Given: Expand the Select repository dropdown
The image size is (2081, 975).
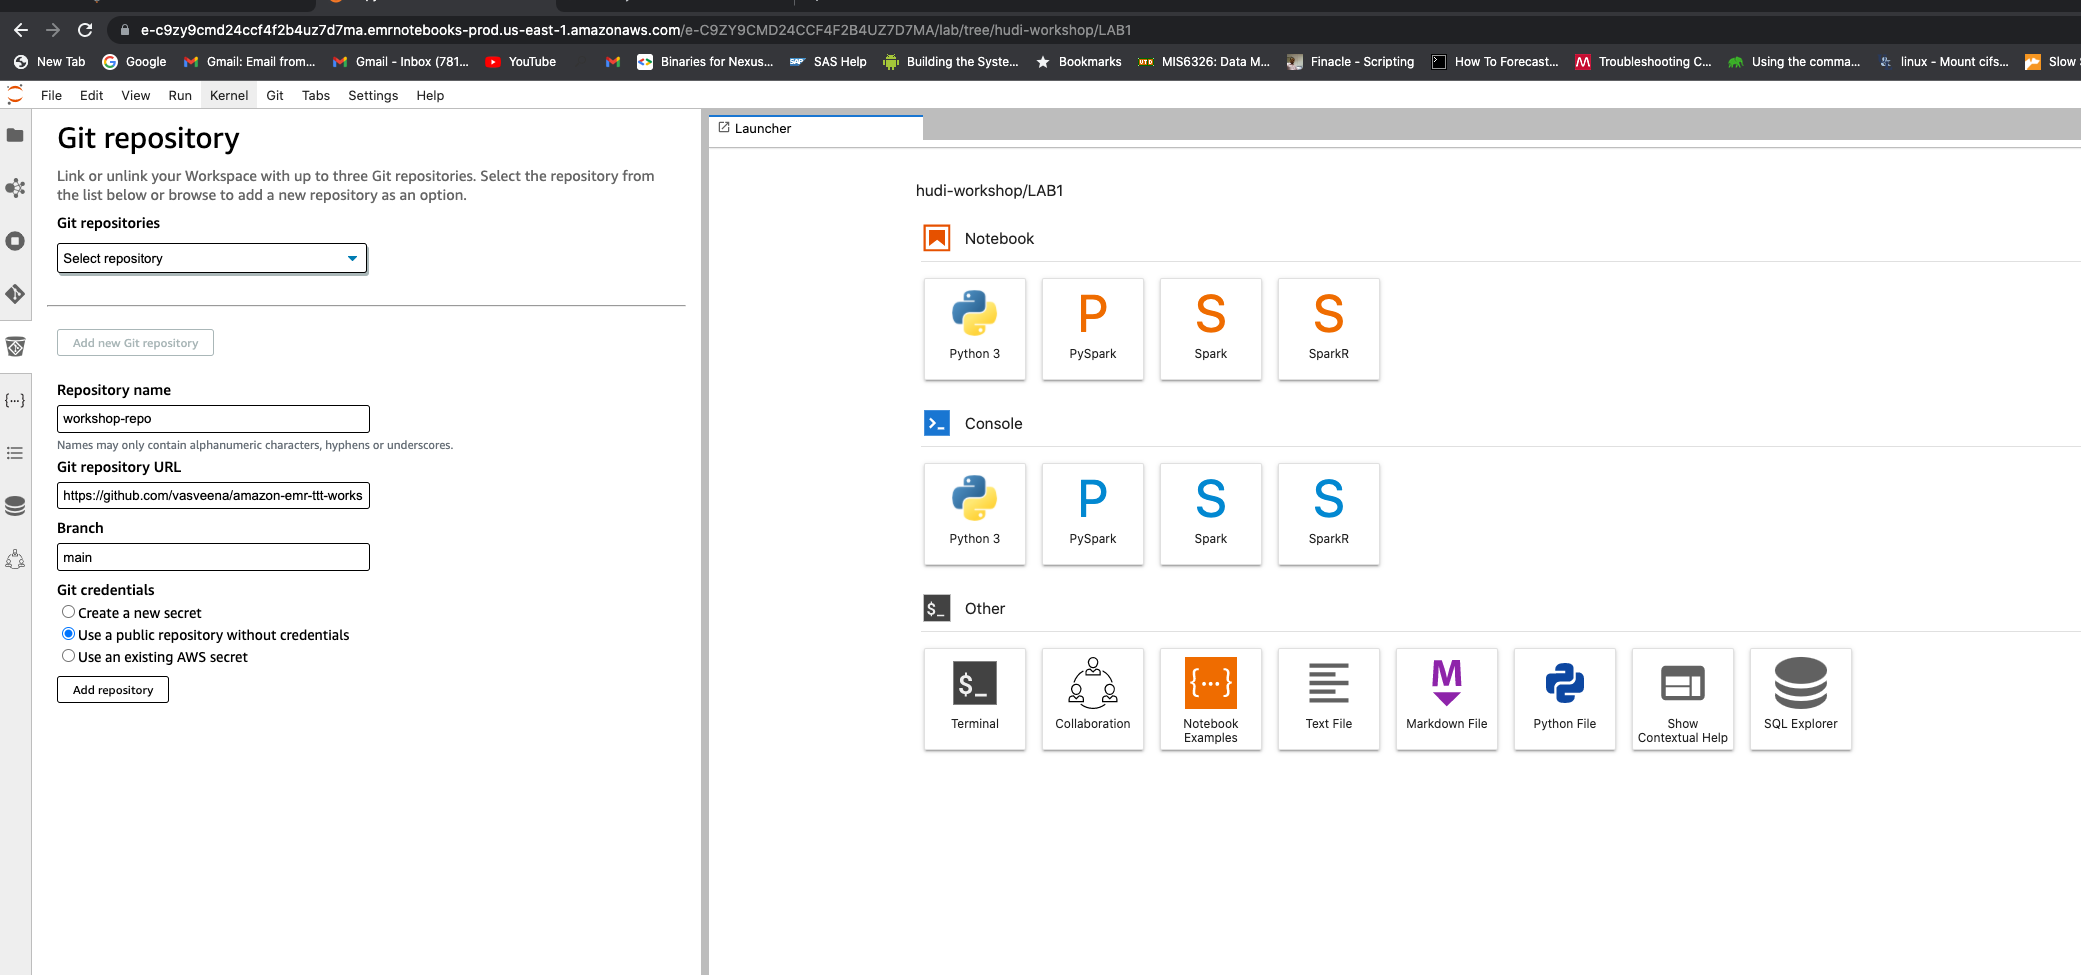Looking at the screenshot, I should (x=212, y=258).
